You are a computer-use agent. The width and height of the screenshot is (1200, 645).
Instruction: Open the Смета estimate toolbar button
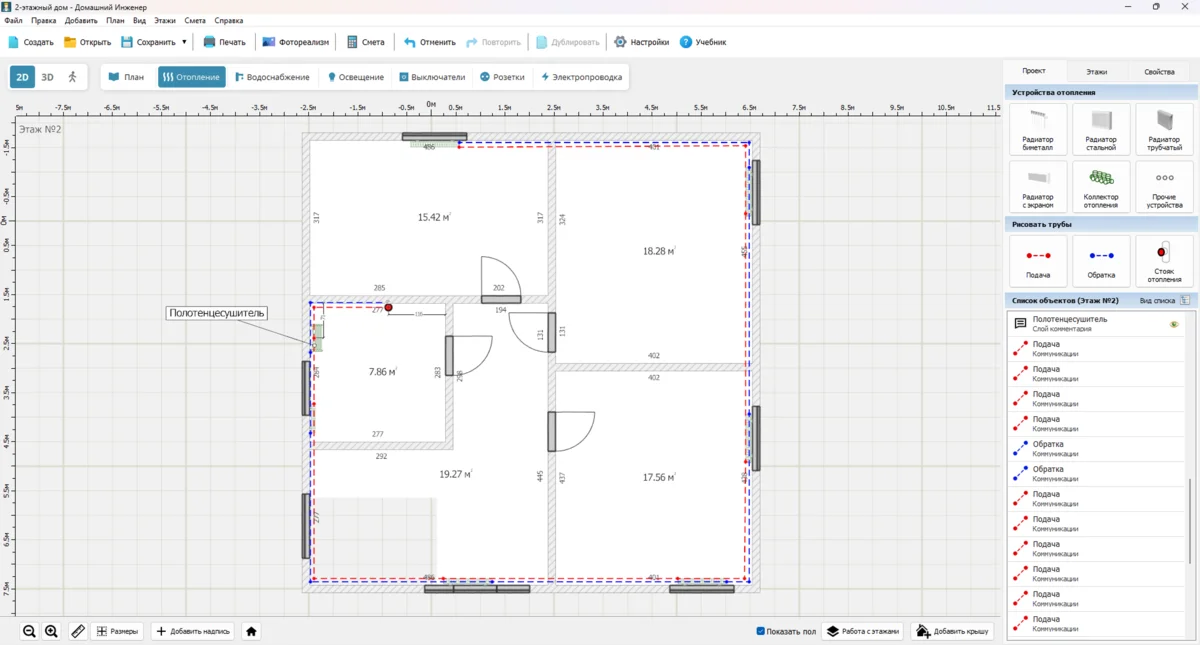coord(366,42)
